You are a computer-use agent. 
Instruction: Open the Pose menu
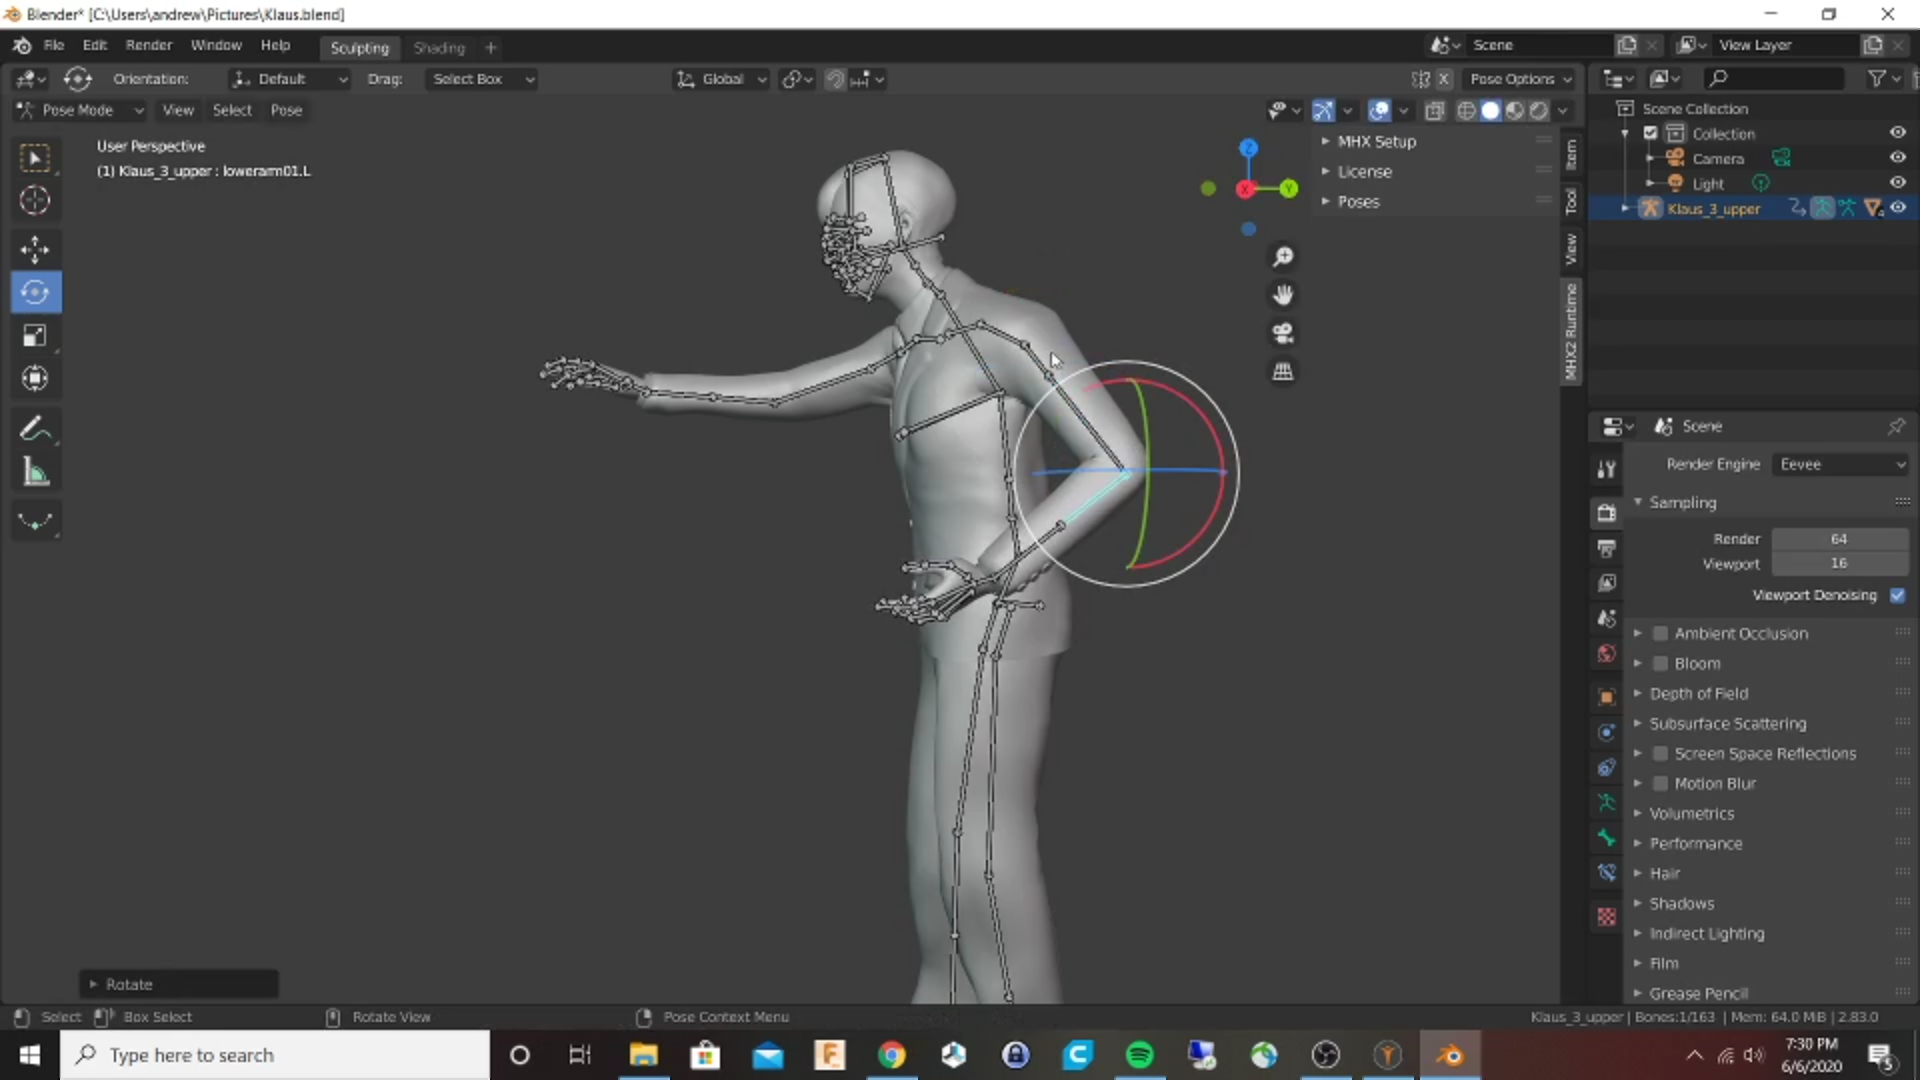coord(286,110)
